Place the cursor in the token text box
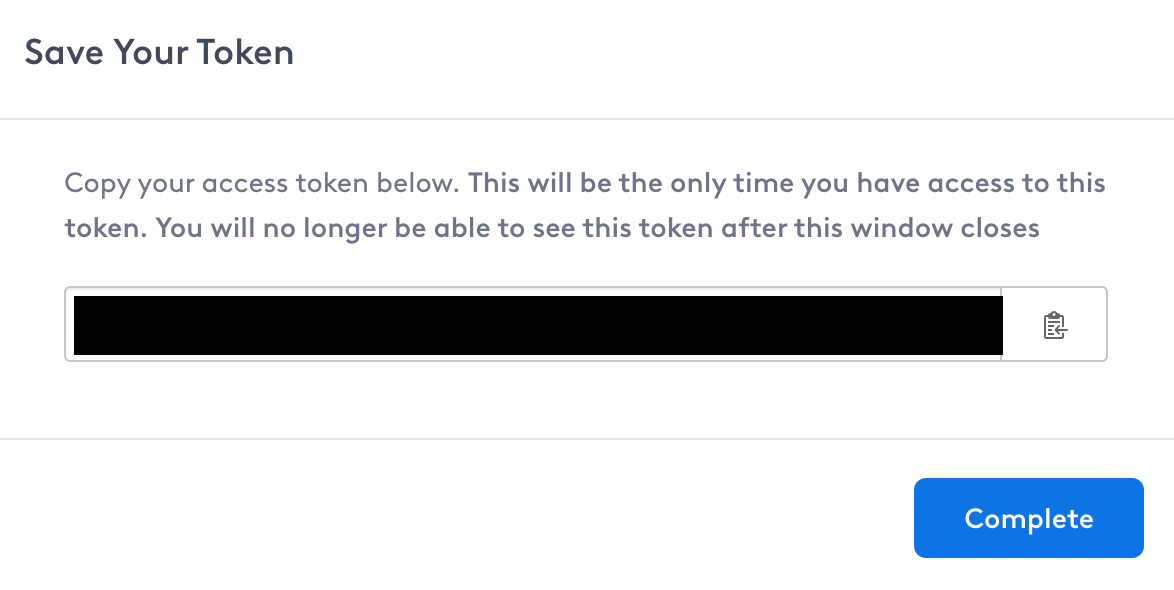 point(533,324)
